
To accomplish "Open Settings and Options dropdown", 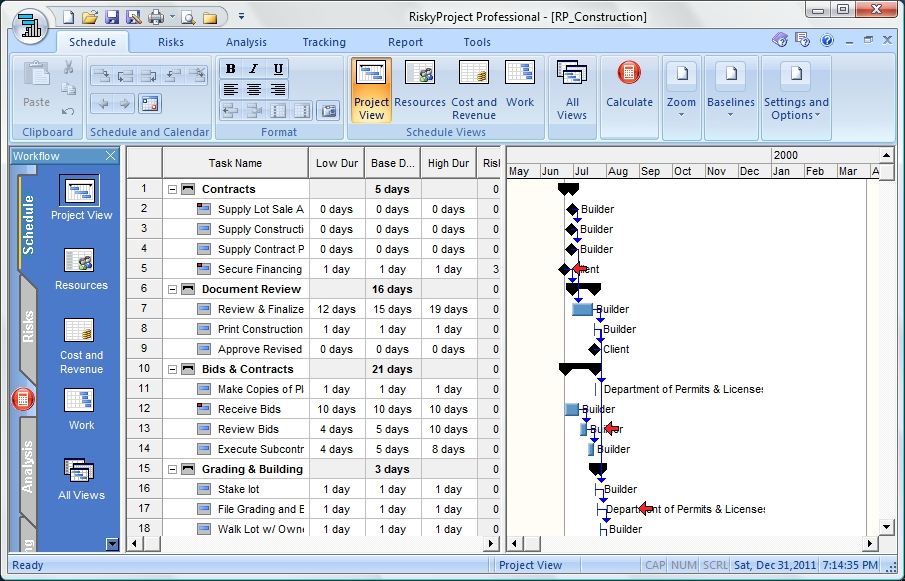I will (x=796, y=90).
